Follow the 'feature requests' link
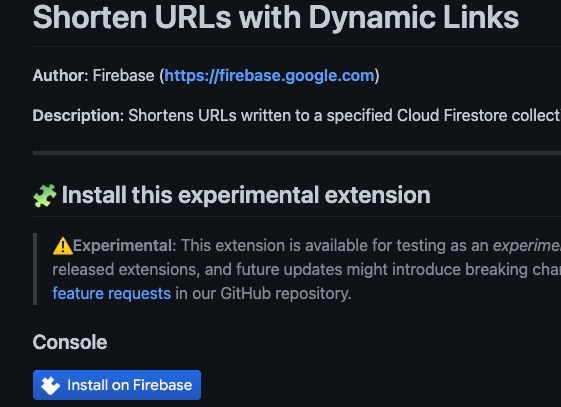This screenshot has width=561, height=407. click(x=112, y=294)
